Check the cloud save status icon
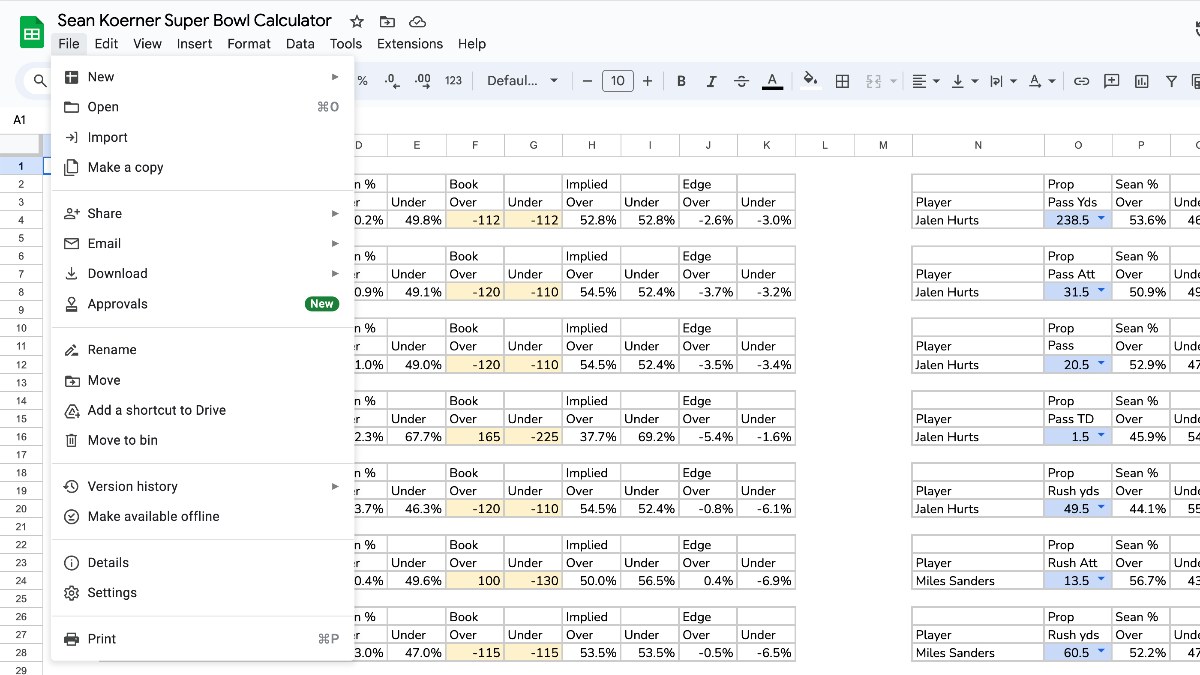This screenshot has height=675, width=1200. click(418, 21)
